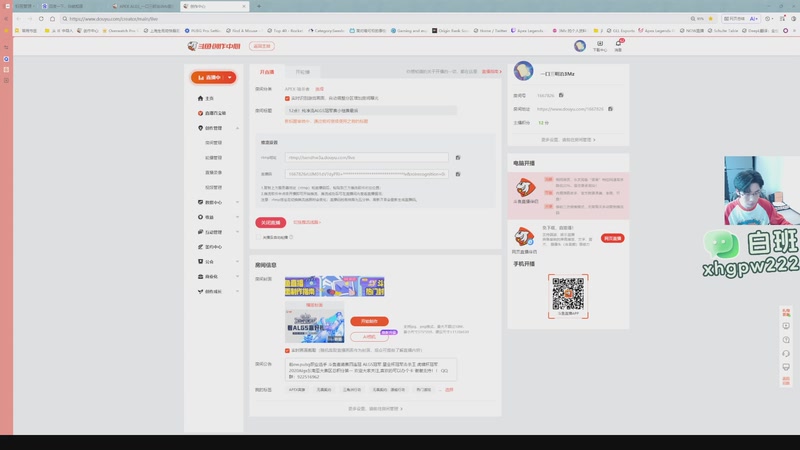Click the 签约中心 sidebar icon
800x450 pixels.
pos(200,247)
